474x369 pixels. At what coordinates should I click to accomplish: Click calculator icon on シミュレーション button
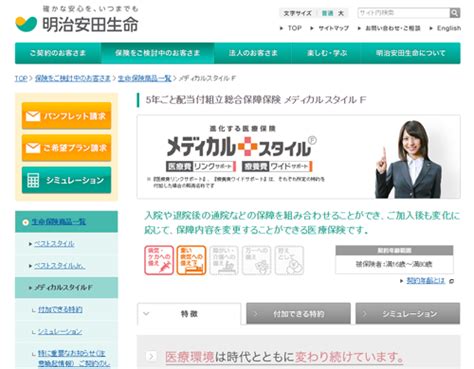(33, 180)
